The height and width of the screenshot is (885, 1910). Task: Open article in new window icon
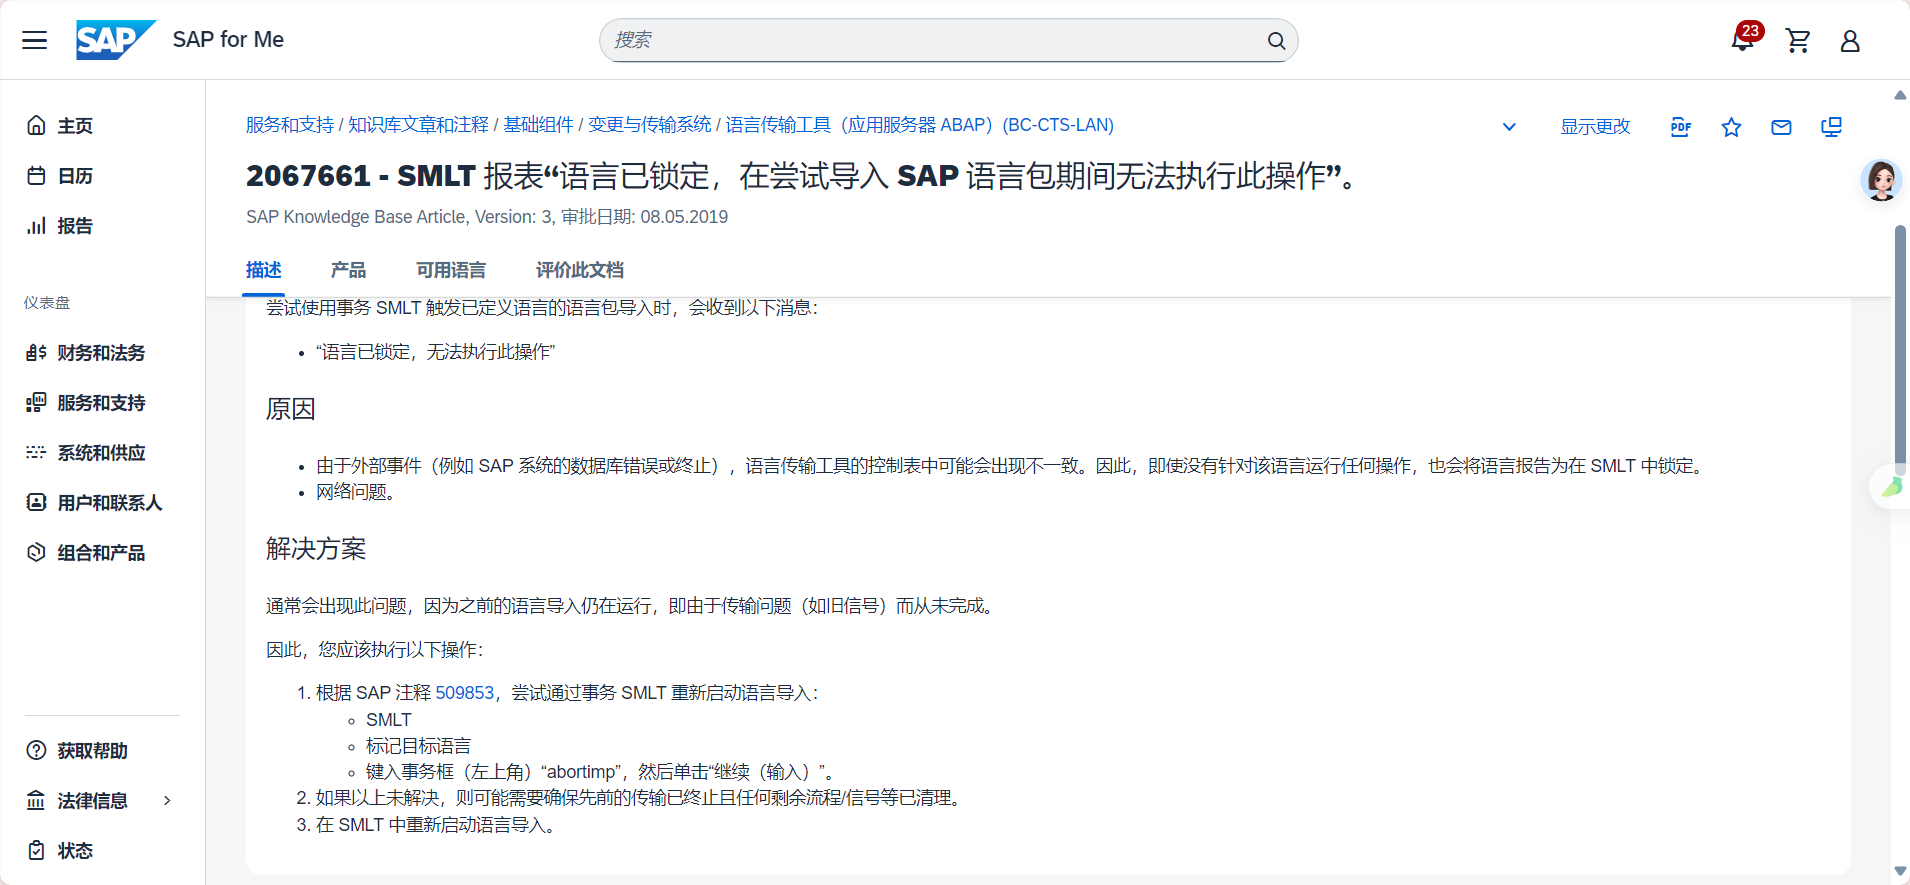[1831, 127]
